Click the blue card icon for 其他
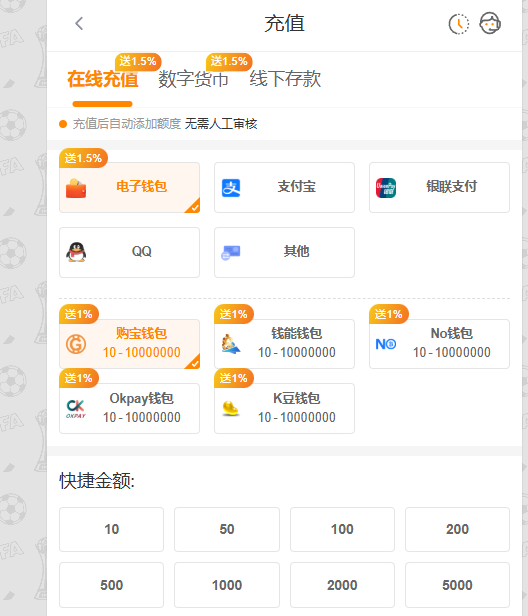 click(231, 253)
